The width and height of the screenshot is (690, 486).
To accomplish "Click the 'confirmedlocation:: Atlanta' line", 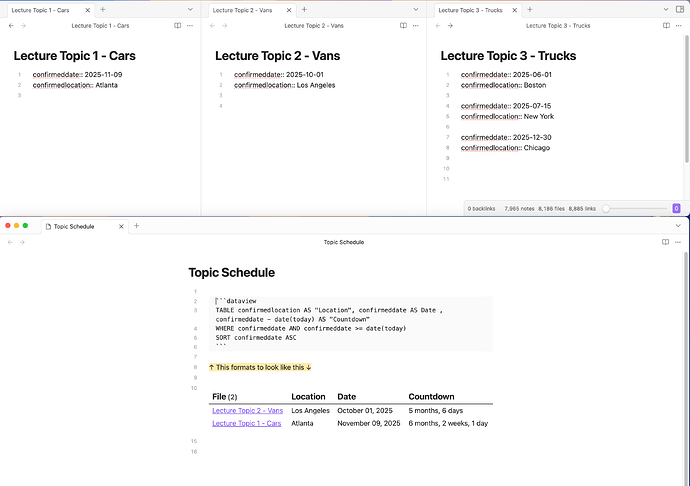I will [x=75, y=85].
